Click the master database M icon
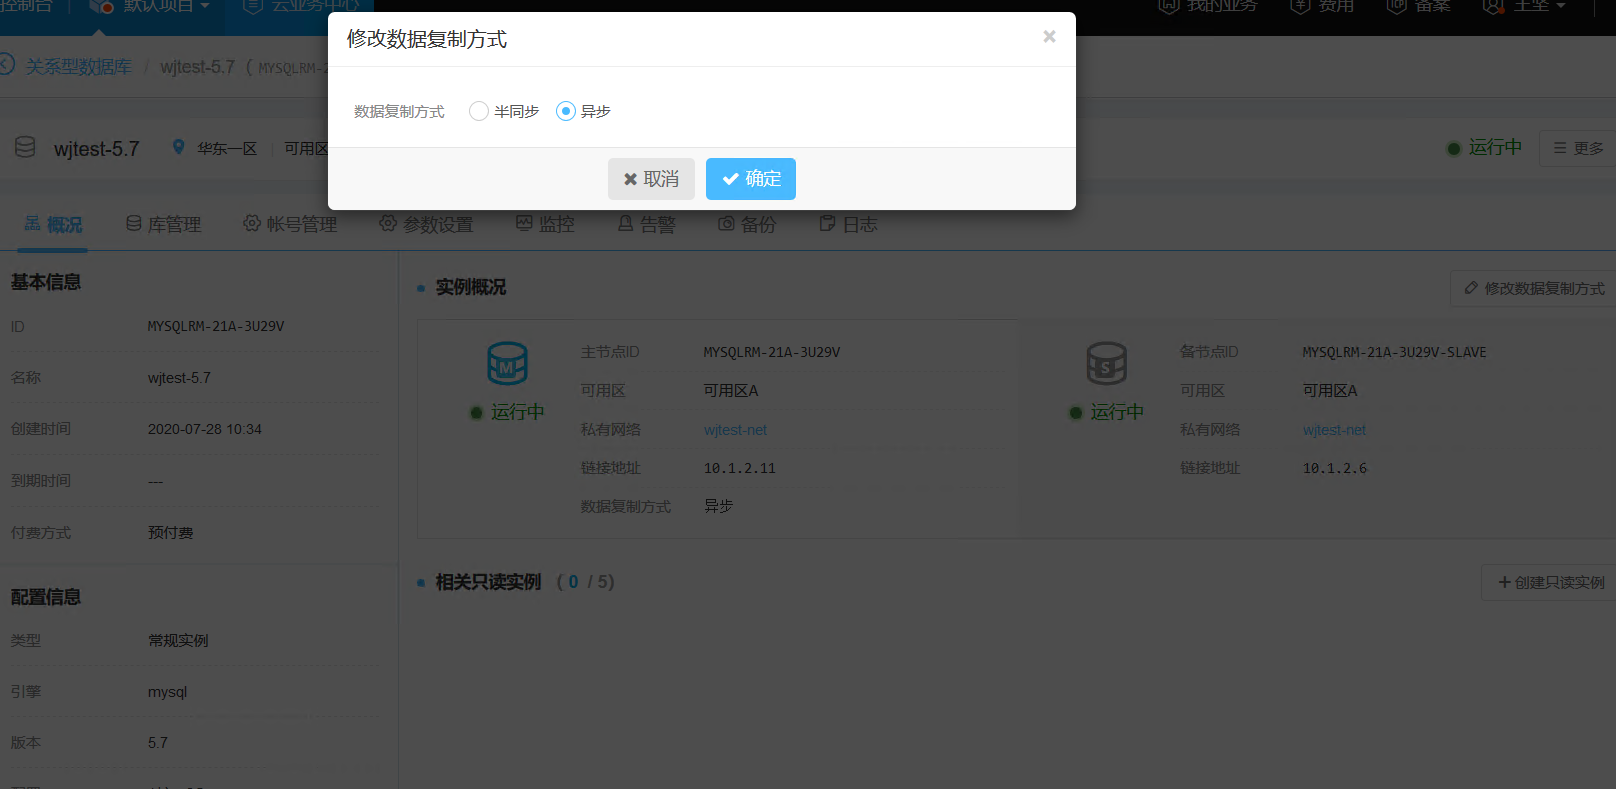This screenshot has height=789, width=1616. pos(507,364)
